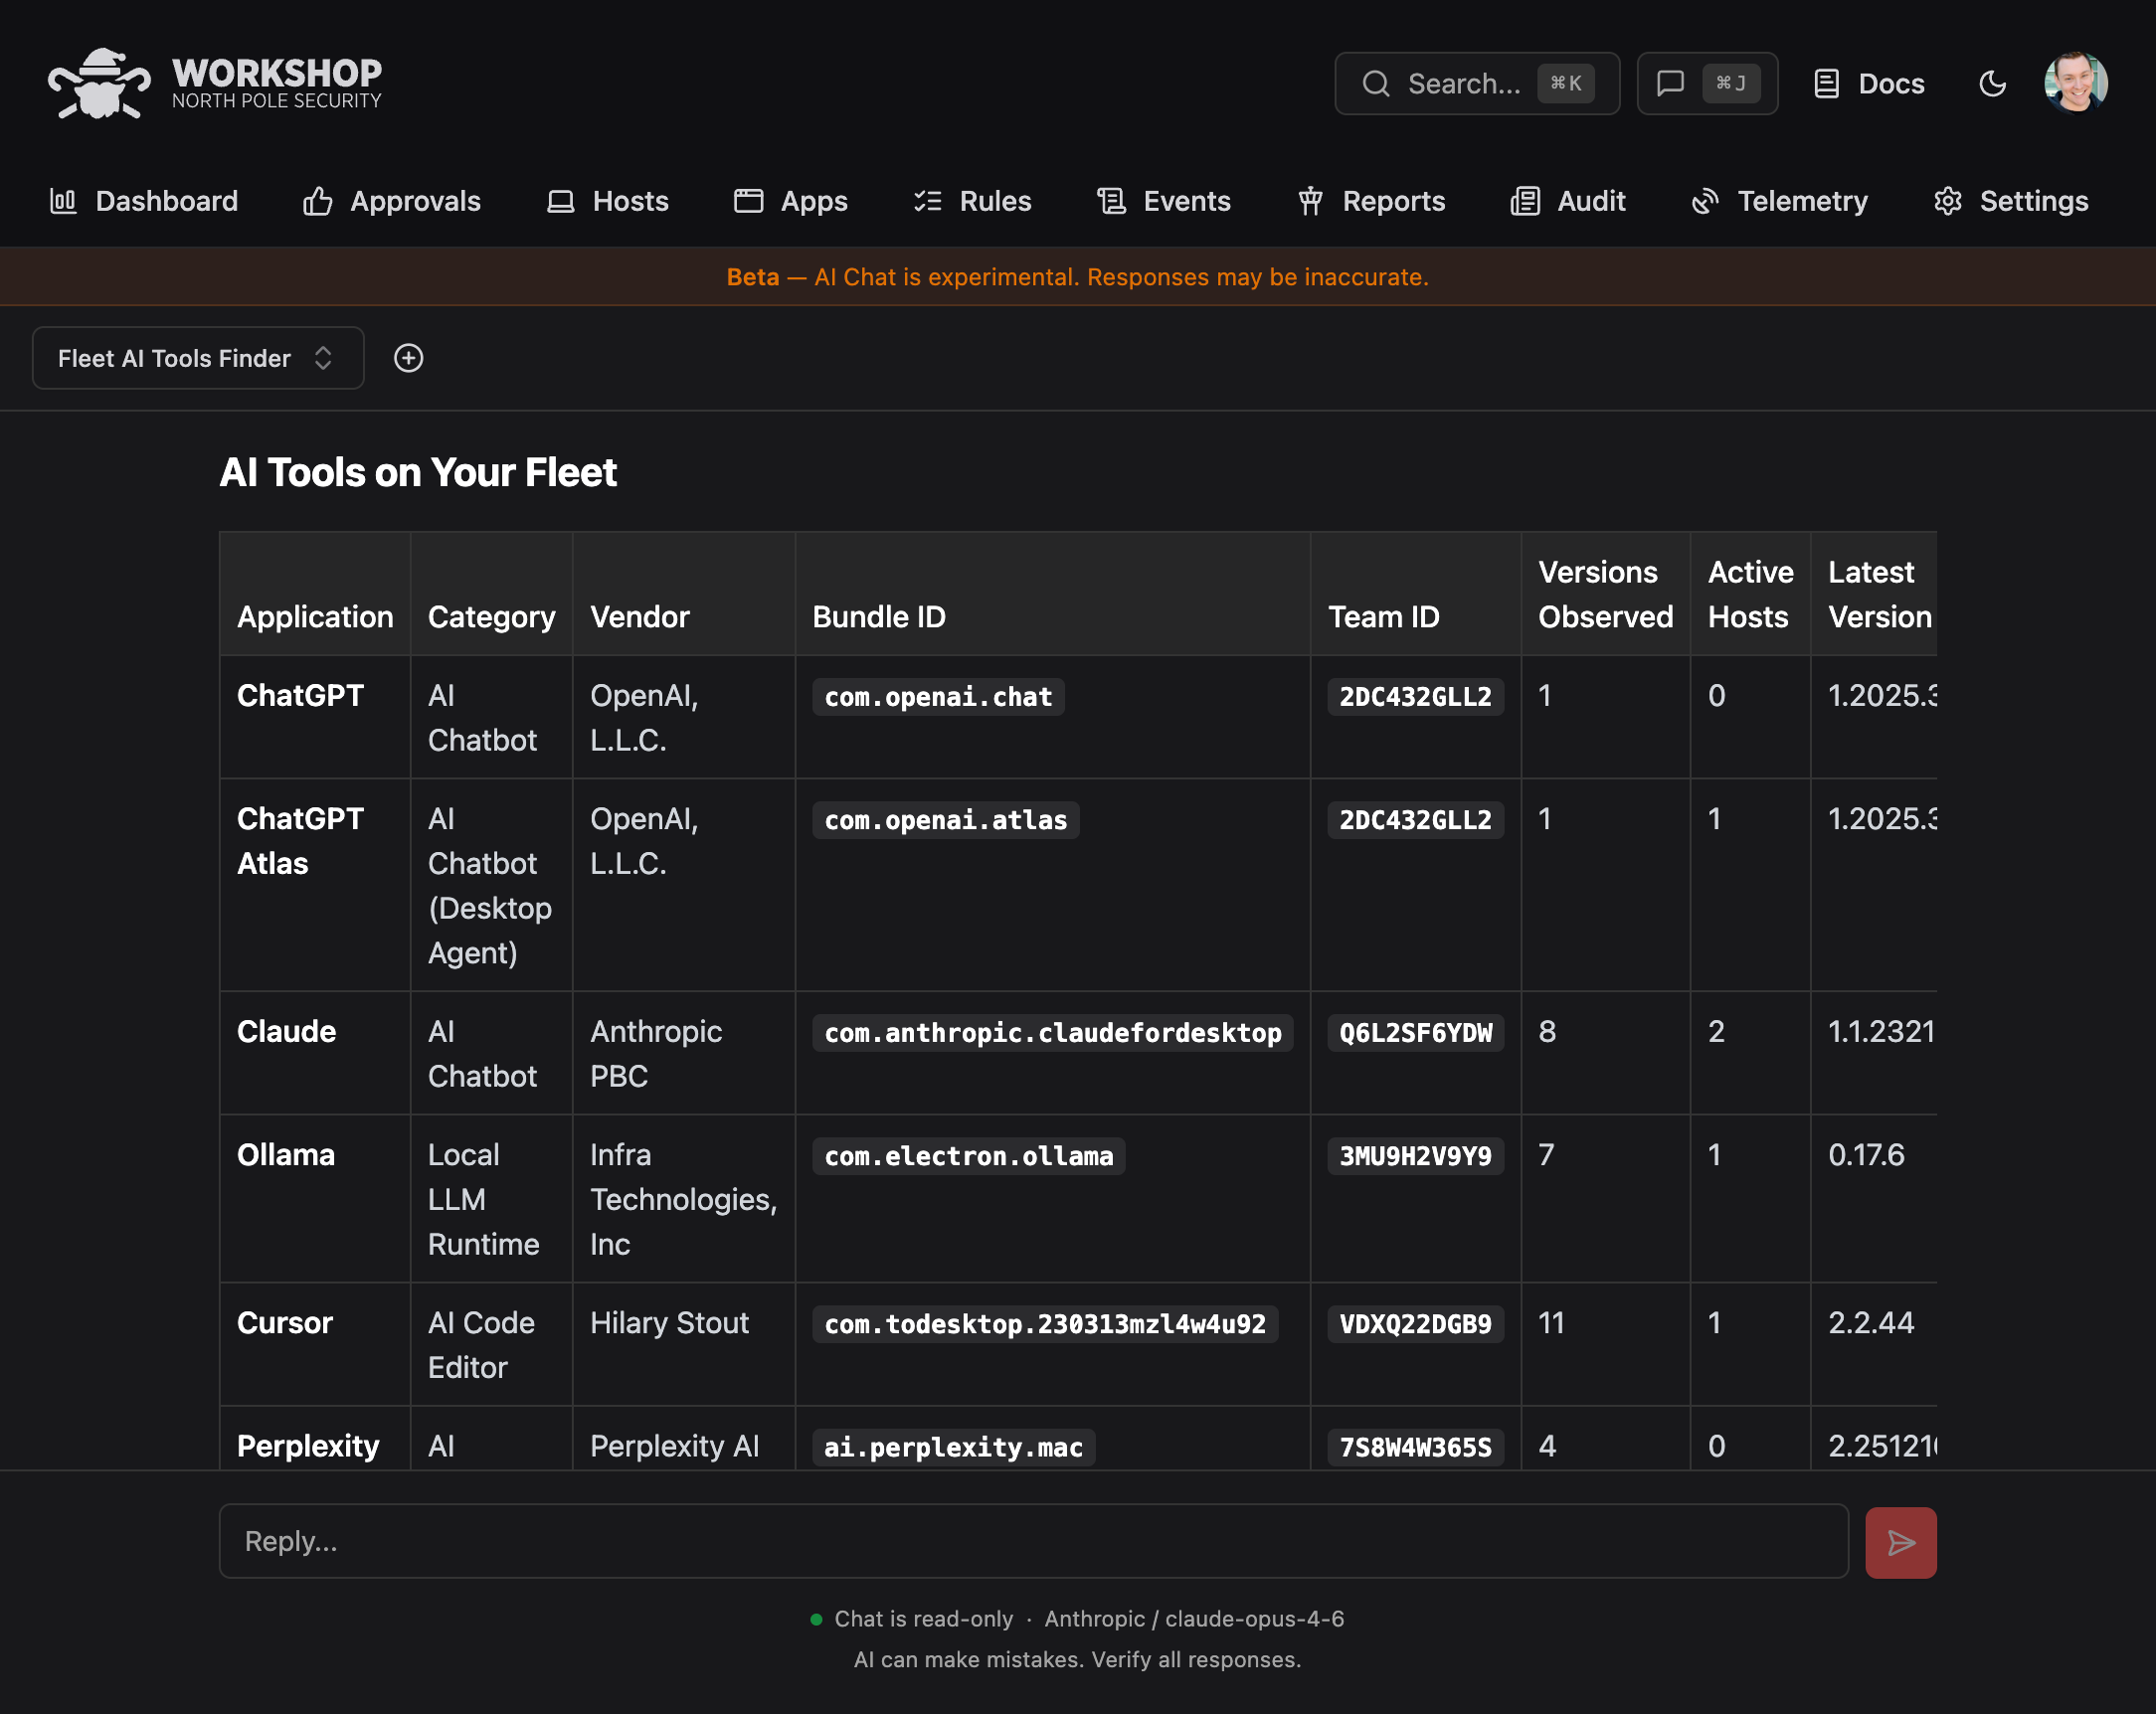
Task: Navigate to the Dashboard page
Action: coord(145,201)
